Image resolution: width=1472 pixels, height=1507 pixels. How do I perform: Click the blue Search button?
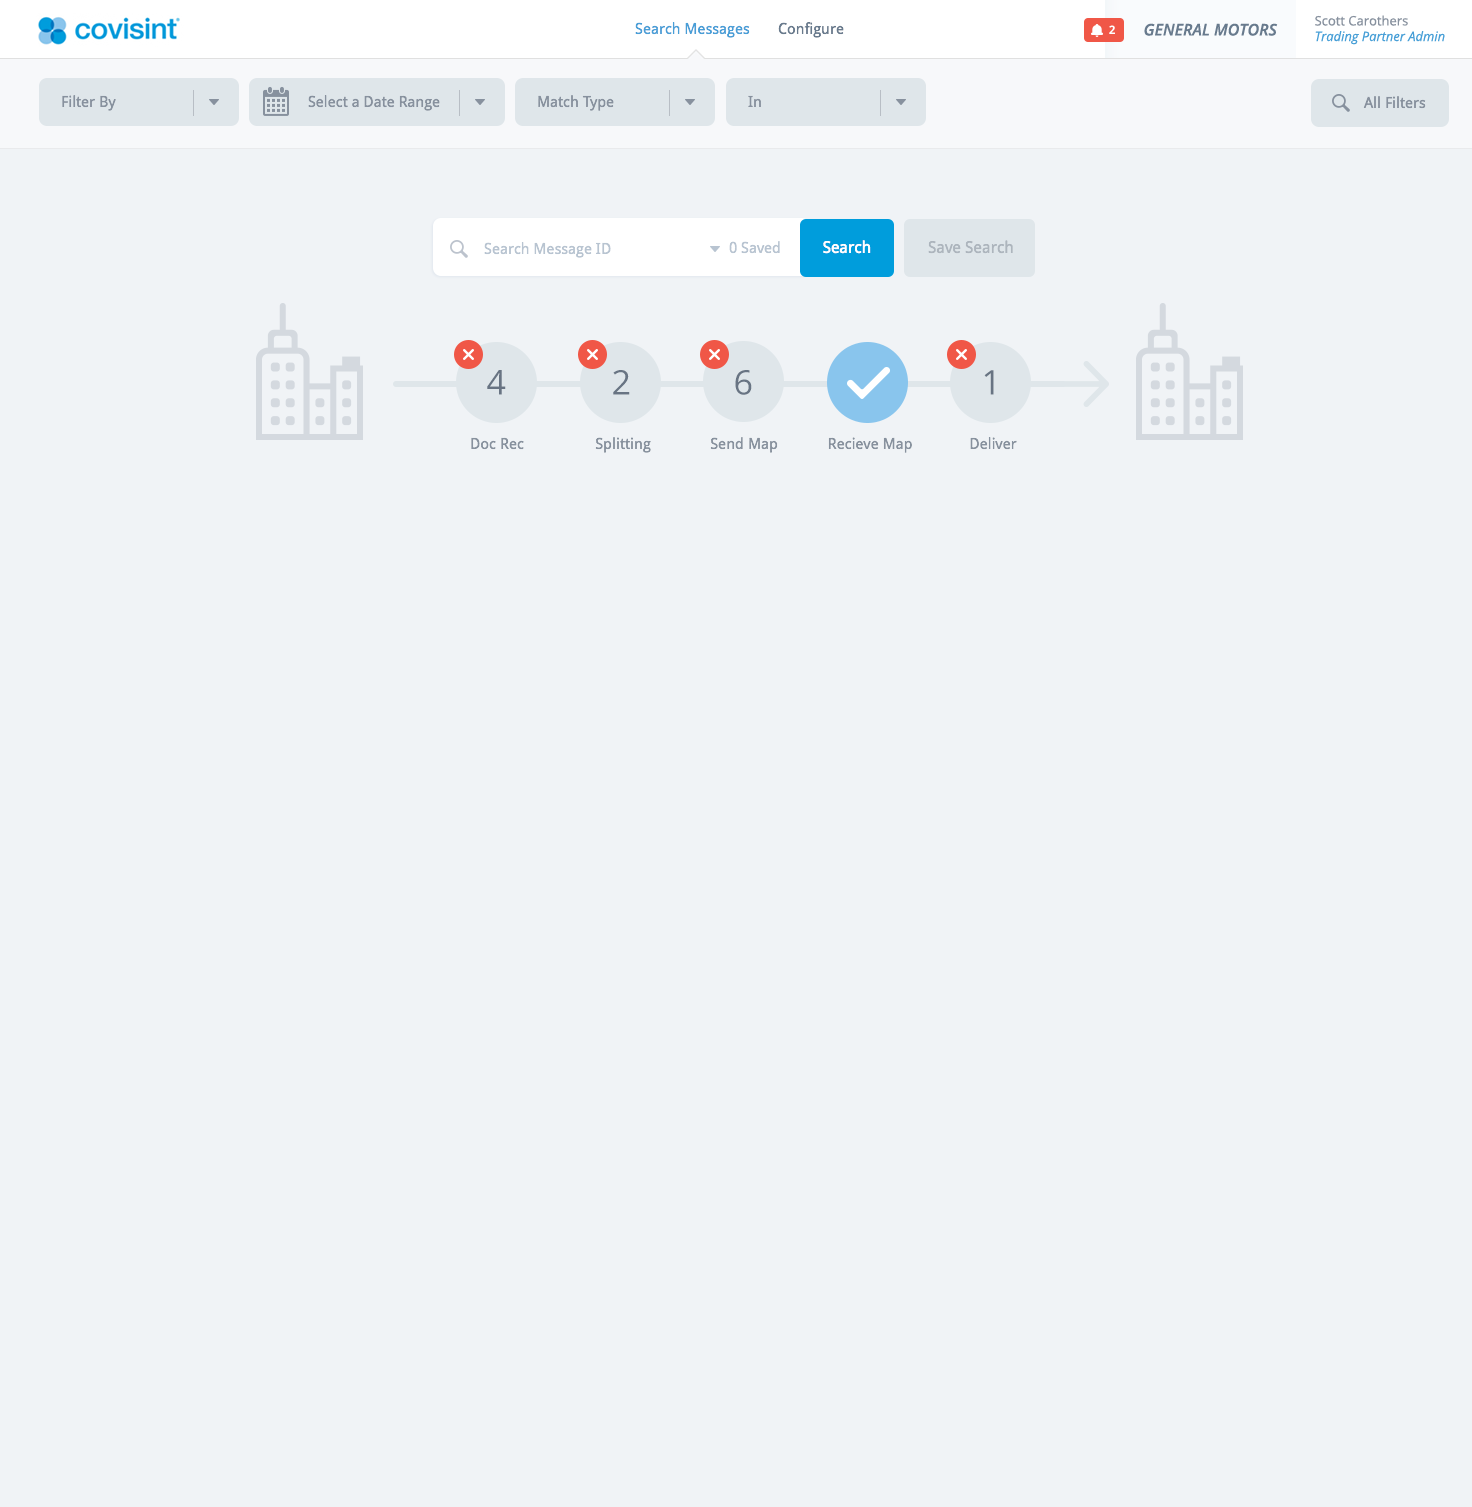coord(847,248)
